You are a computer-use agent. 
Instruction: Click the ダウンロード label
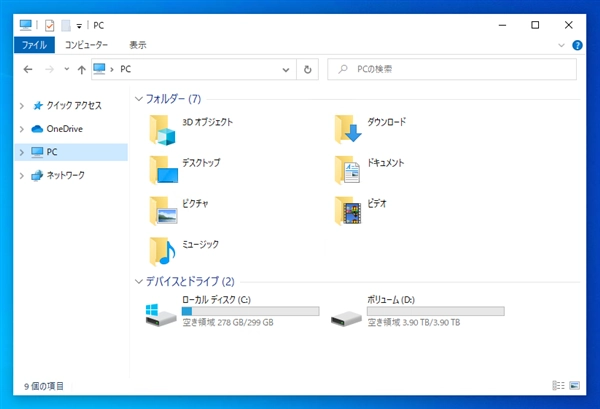pos(386,122)
